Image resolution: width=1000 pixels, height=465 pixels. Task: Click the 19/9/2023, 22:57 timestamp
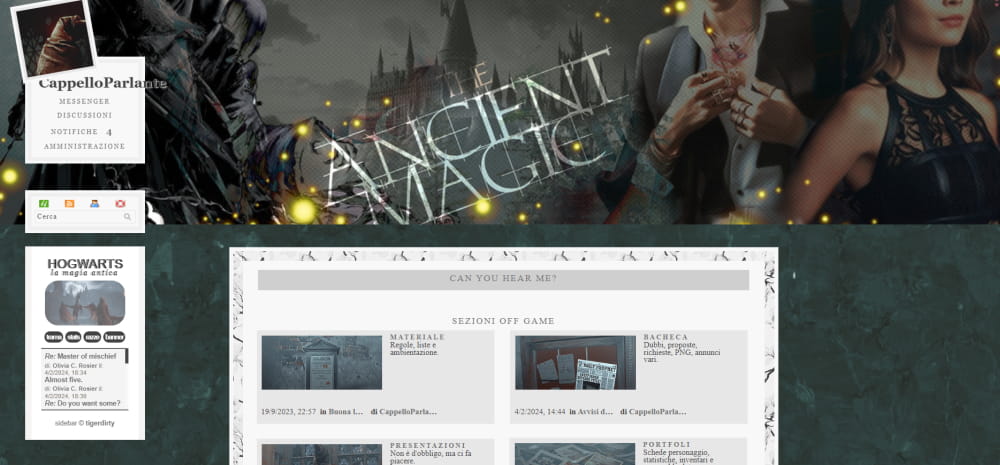click(x=288, y=412)
